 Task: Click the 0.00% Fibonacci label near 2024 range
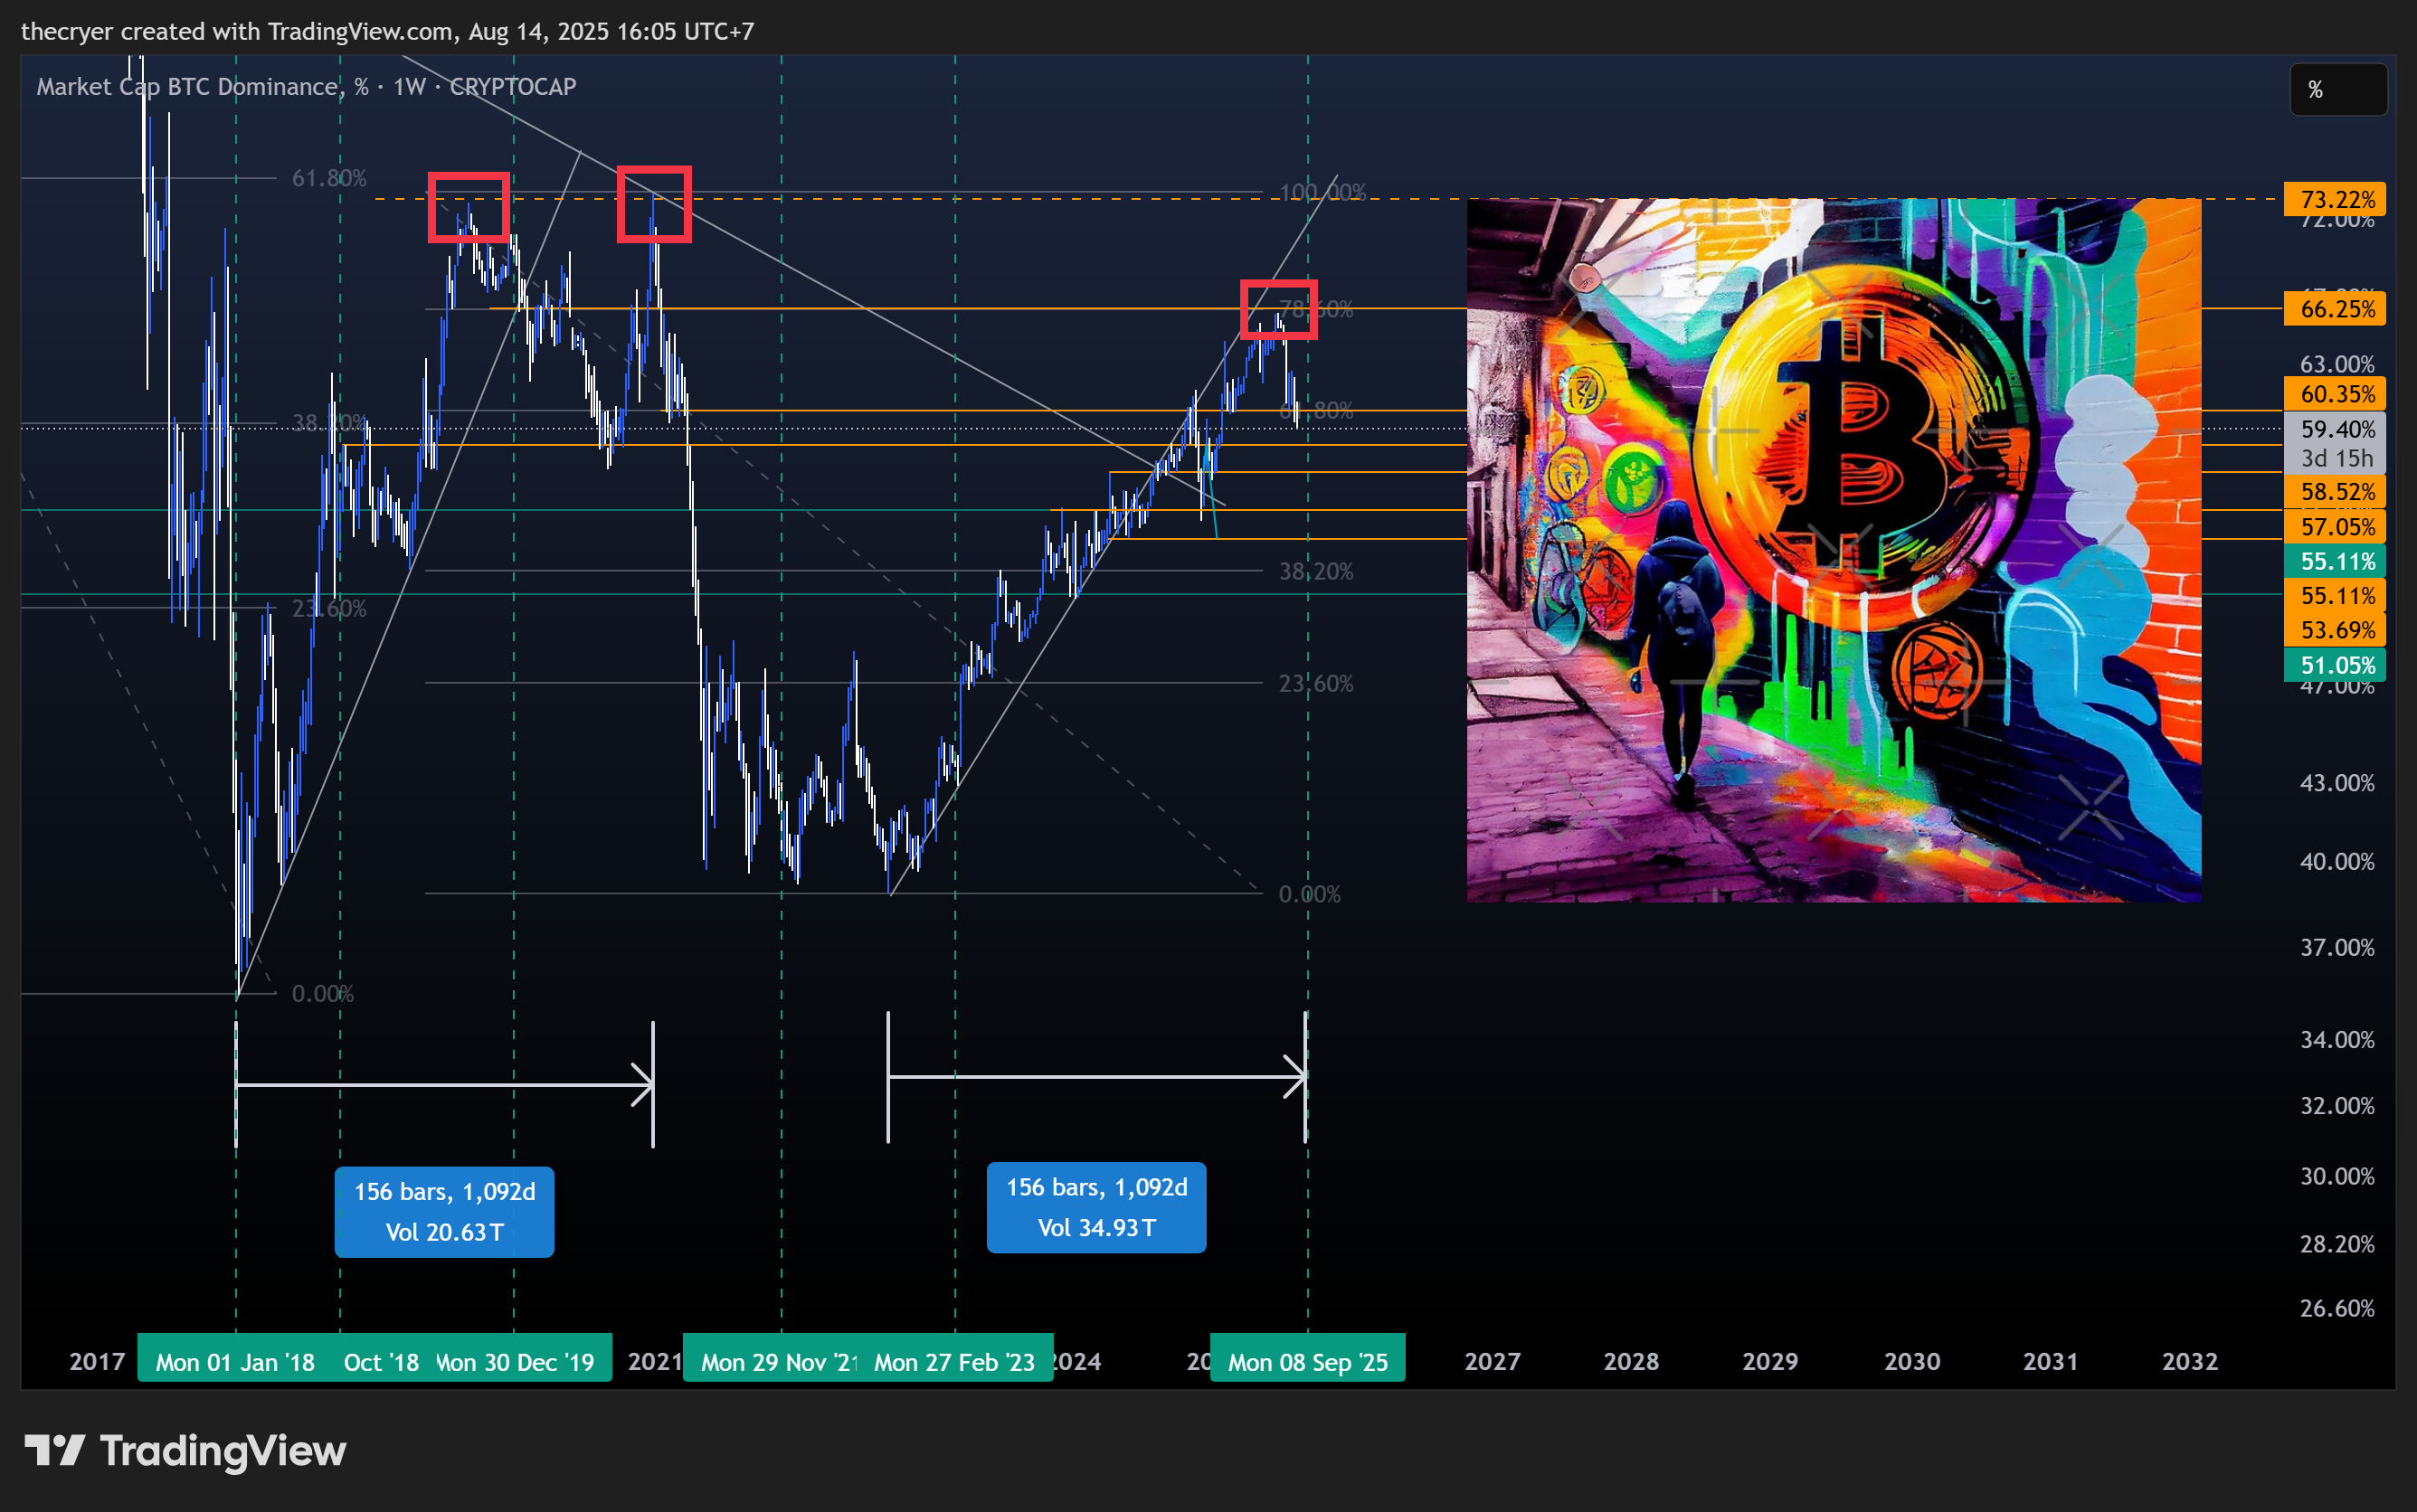[1309, 894]
